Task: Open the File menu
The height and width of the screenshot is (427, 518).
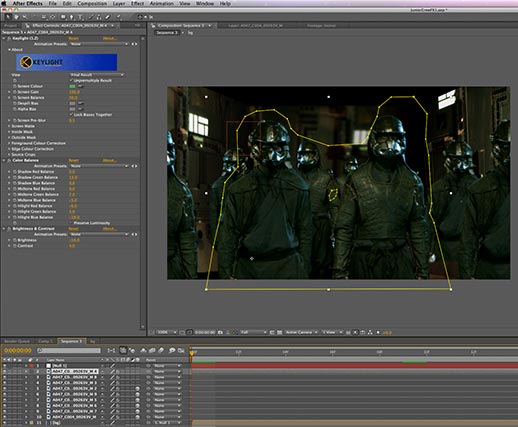Action: pyautogui.click(x=53, y=3)
